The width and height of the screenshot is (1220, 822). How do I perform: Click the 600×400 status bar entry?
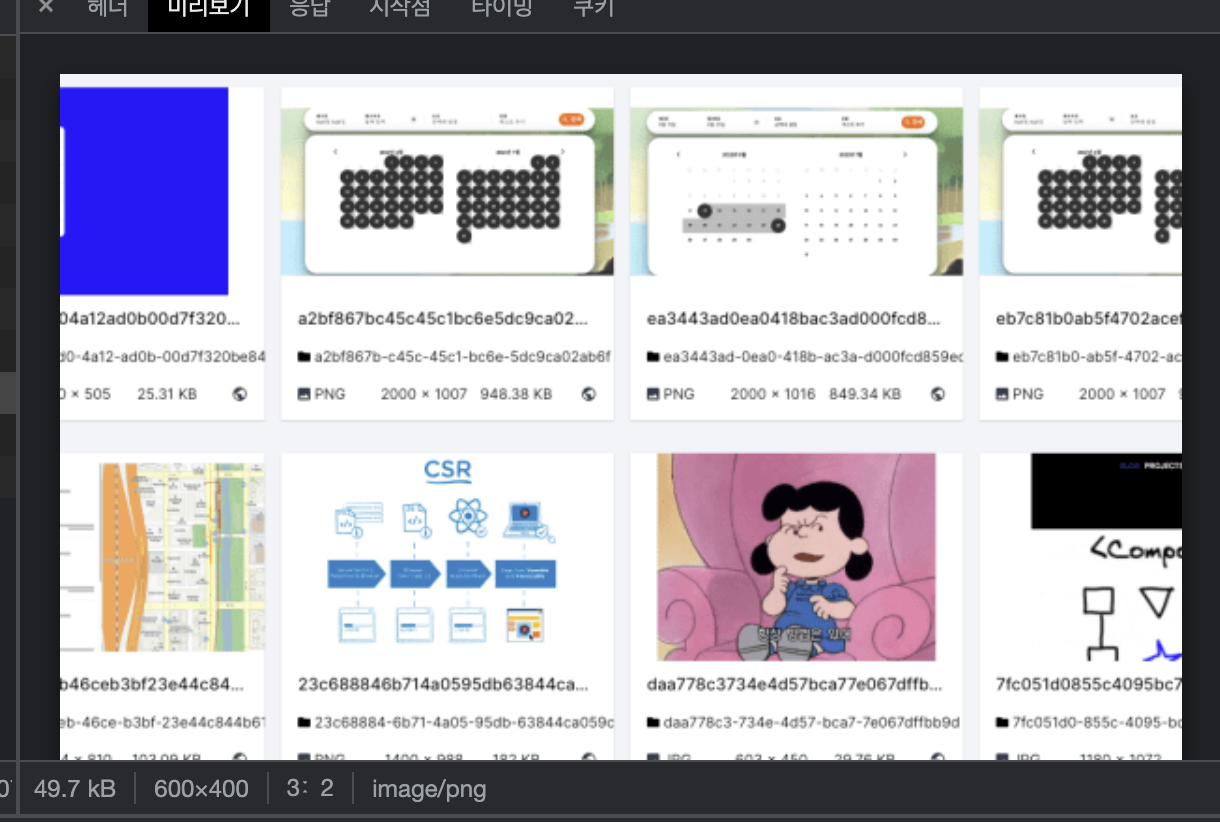pyautogui.click(x=201, y=789)
